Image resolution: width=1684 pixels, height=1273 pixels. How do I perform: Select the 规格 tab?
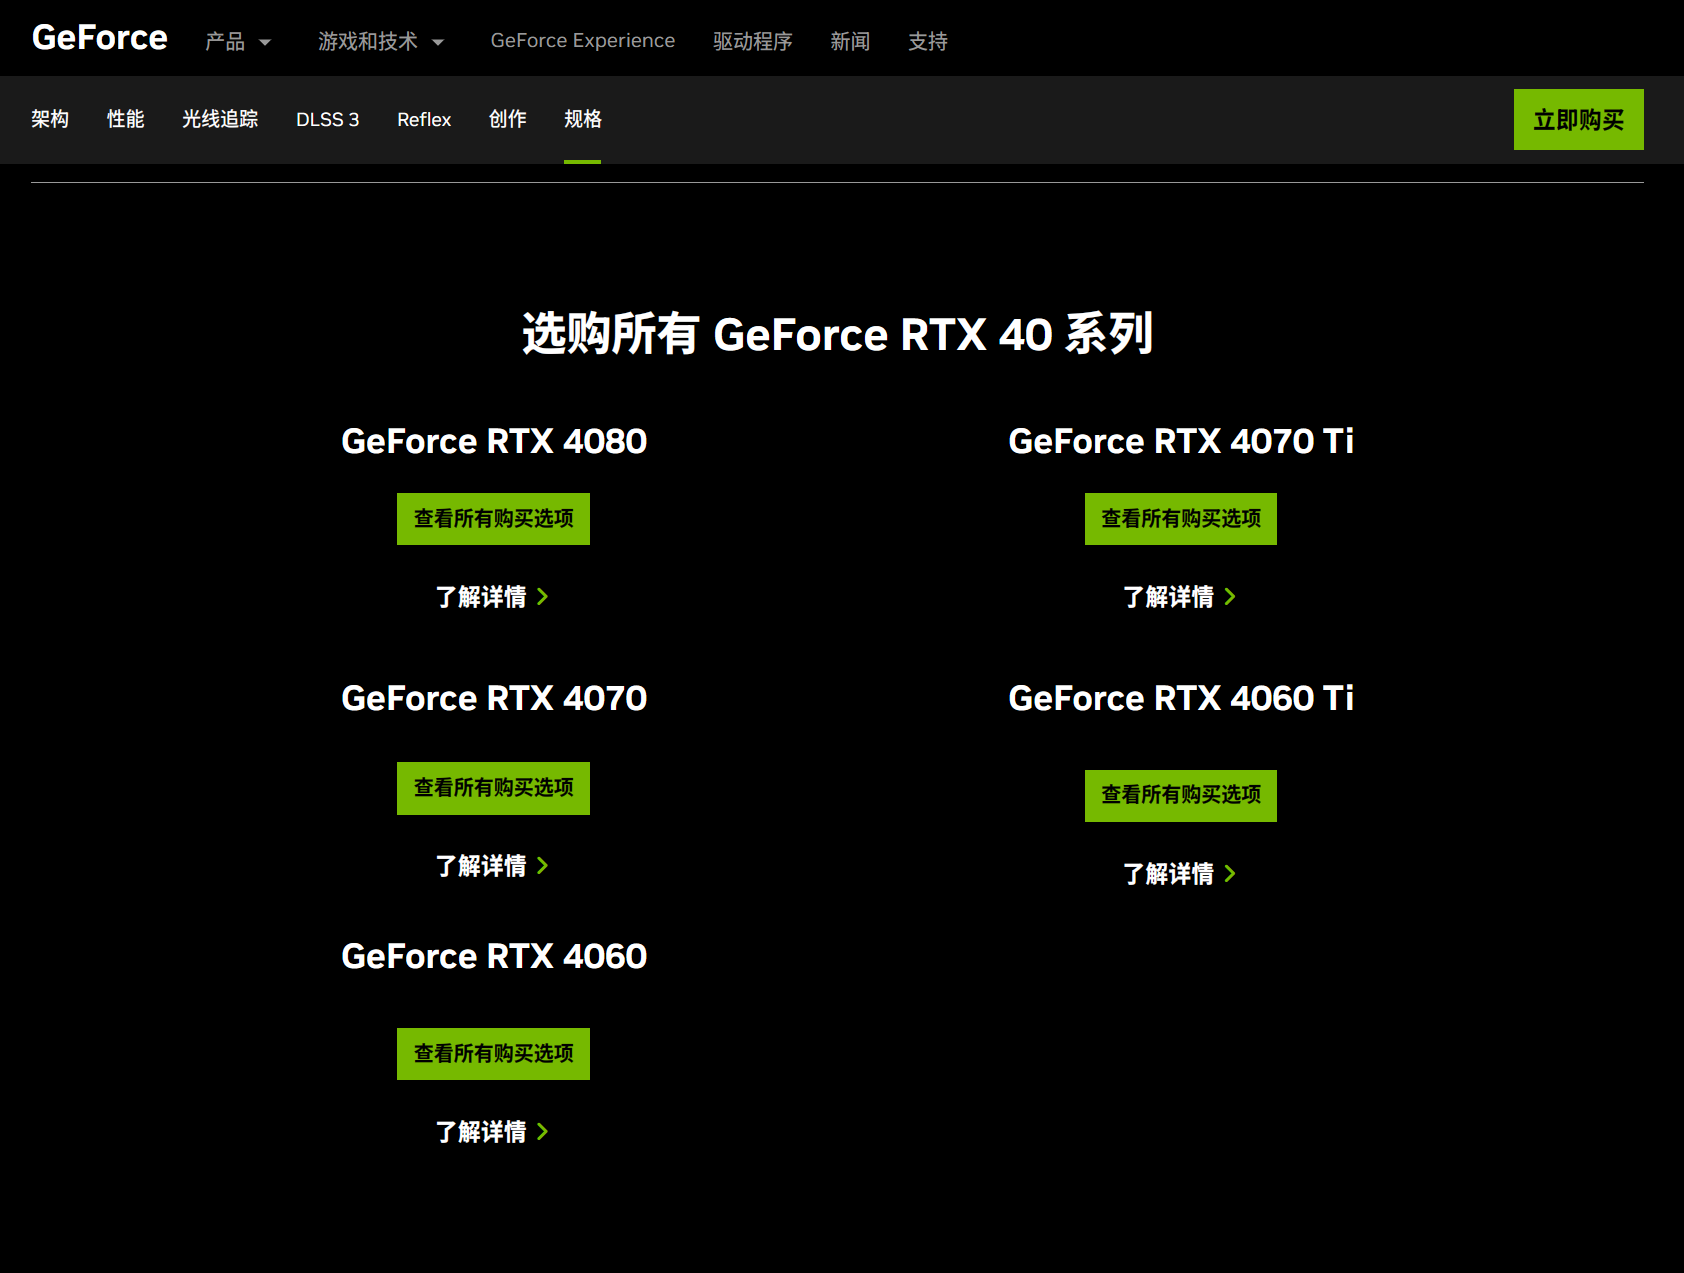pyautogui.click(x=582, y=119)
